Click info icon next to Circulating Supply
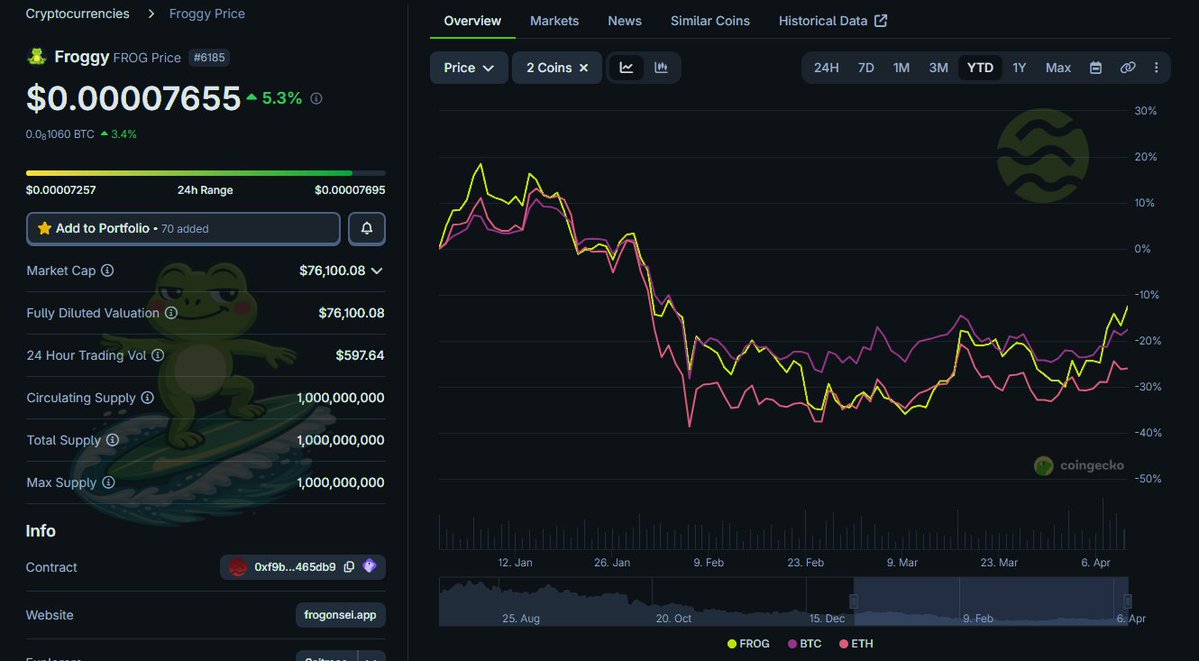The width and height of the screenshot is (1199, 661). coord(148,398)
